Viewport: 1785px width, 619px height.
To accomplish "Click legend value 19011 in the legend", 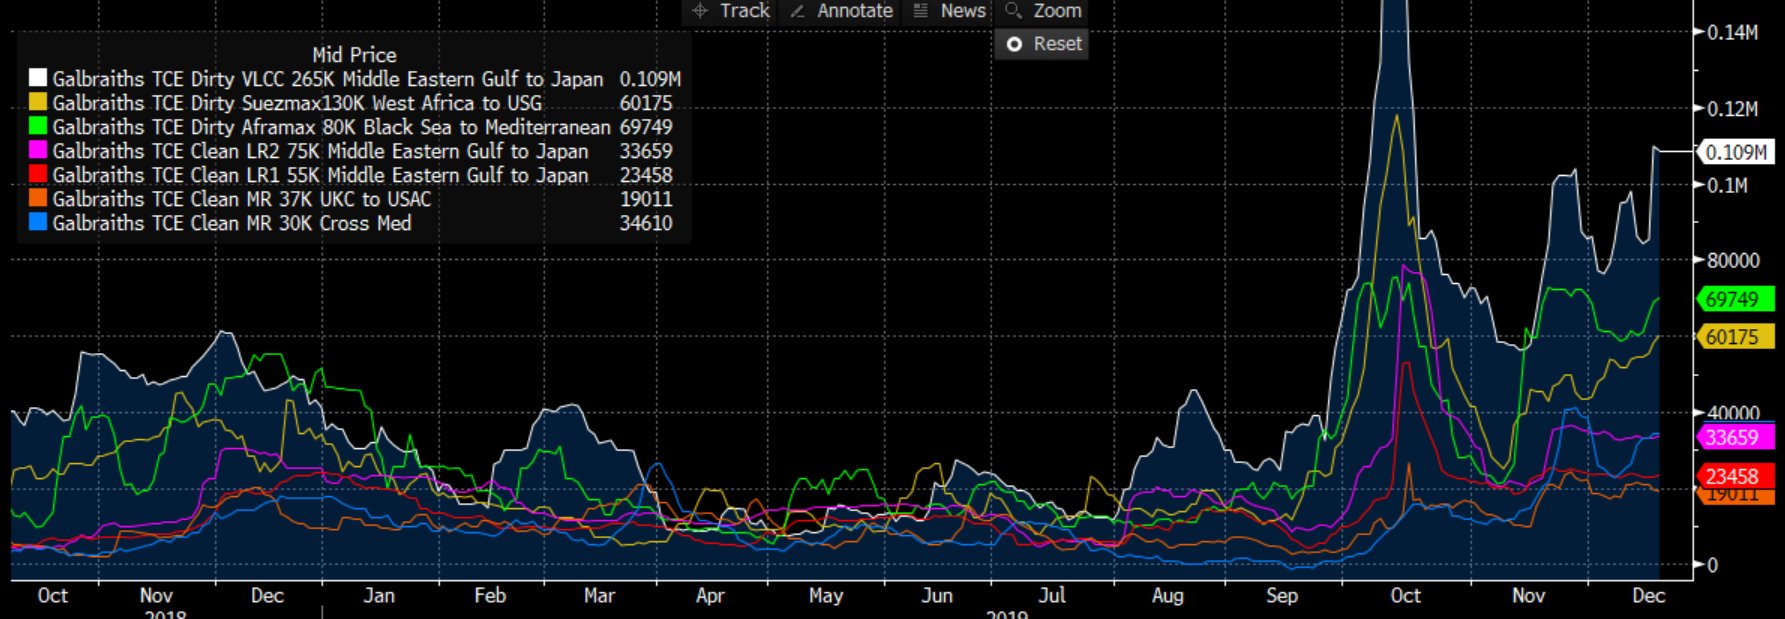I will point(646,199).
